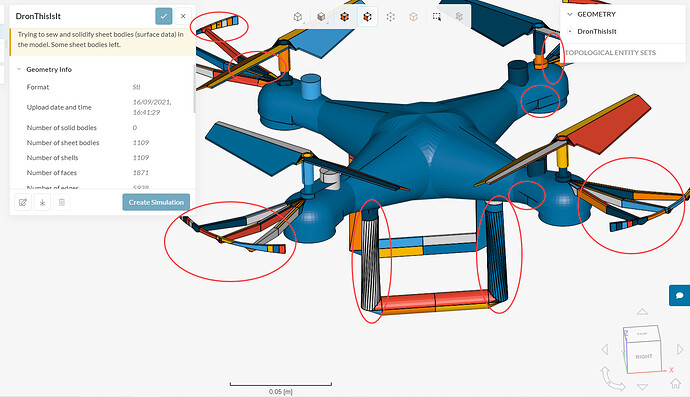Select the DronThisIsIt geometry item
The height and width of the screenshot is (397, 690).
(x=597, y=31)
